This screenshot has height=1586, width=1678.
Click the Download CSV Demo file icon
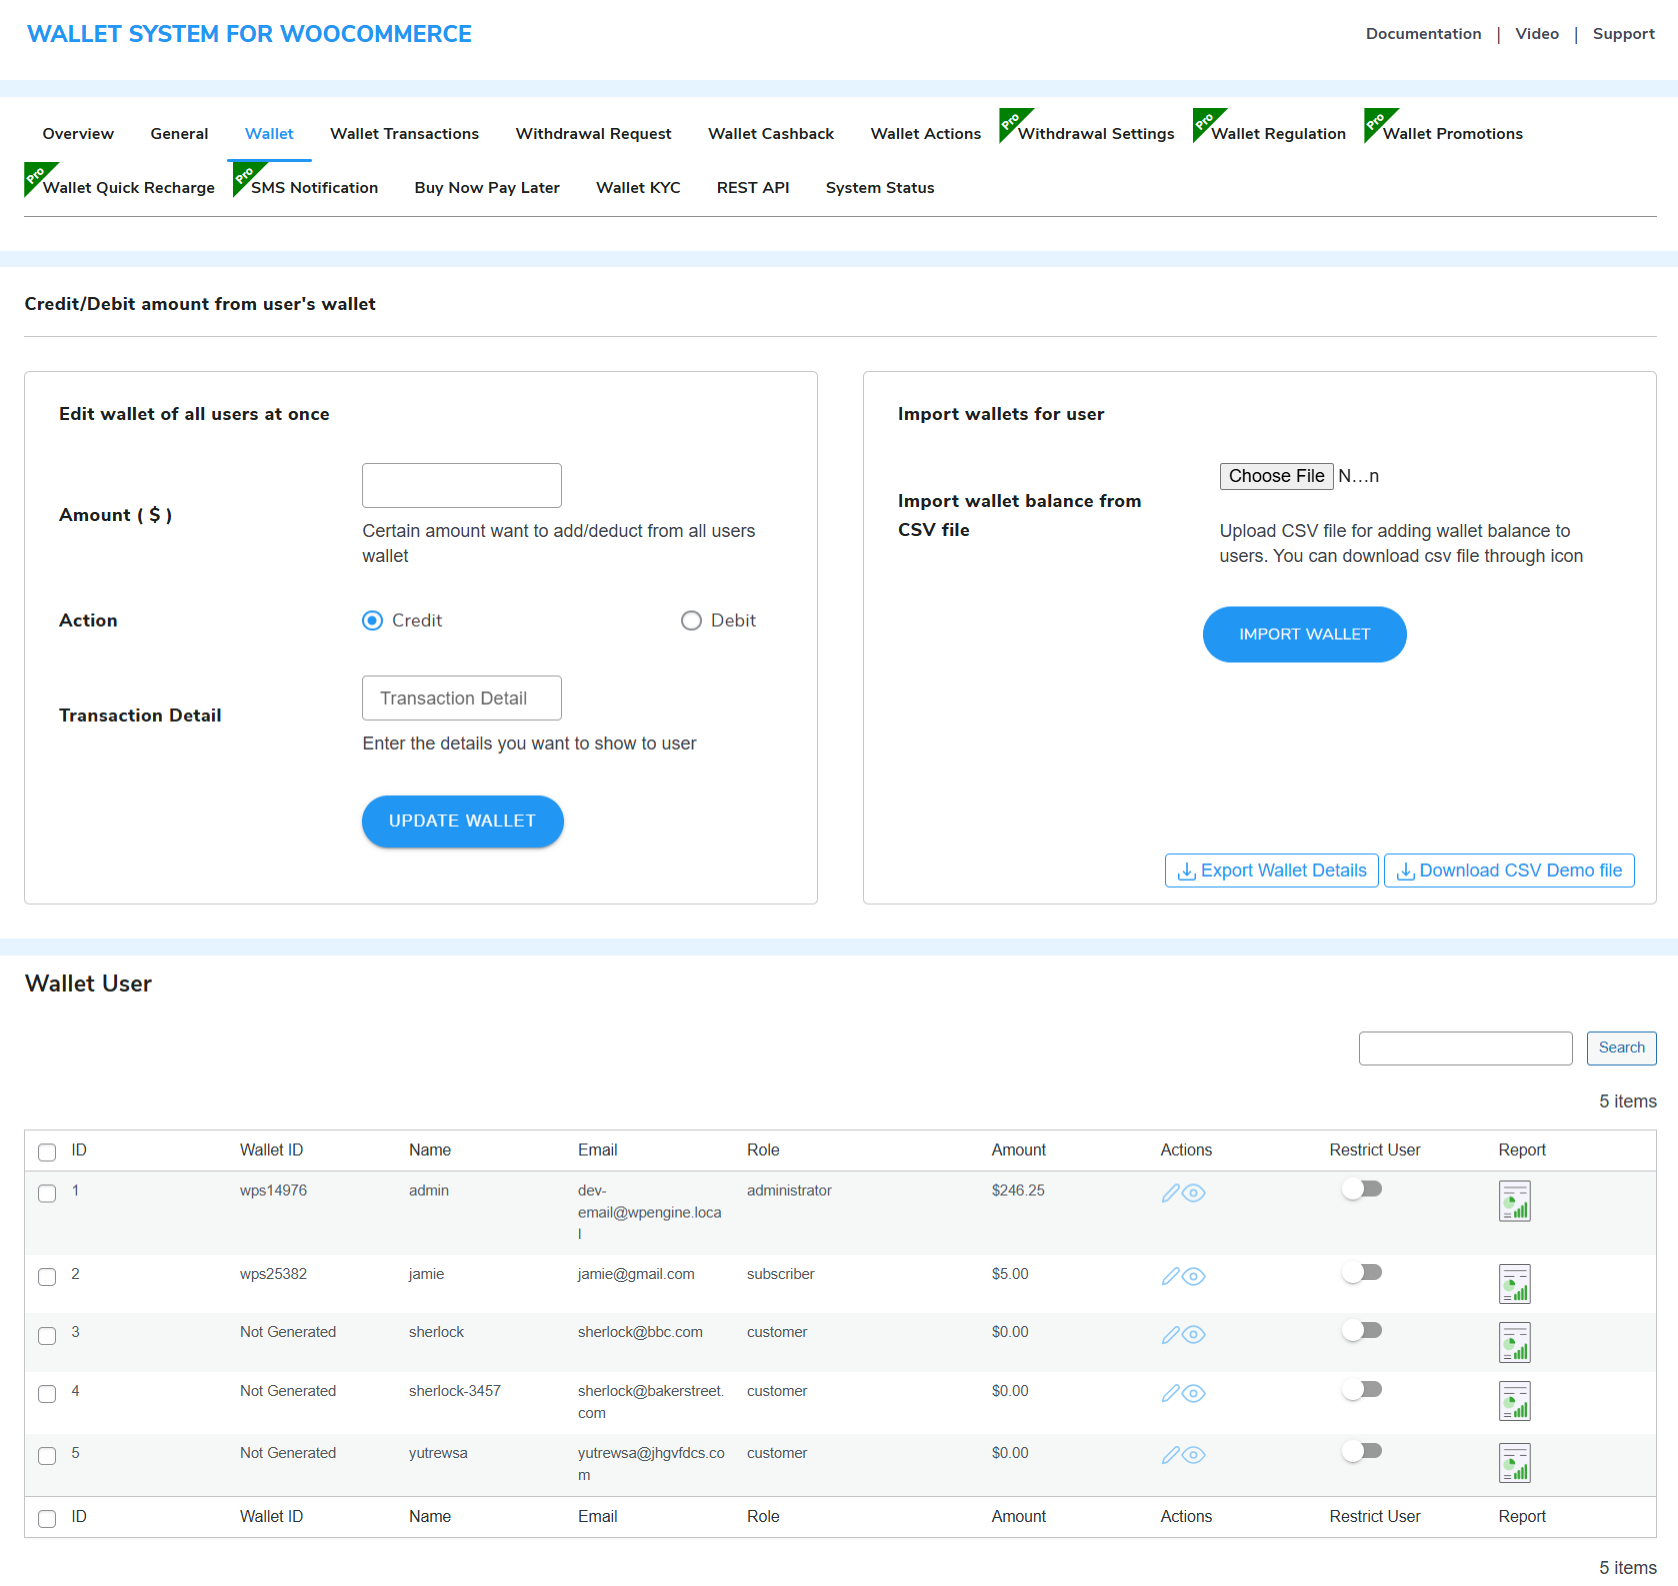[1407, 870]
